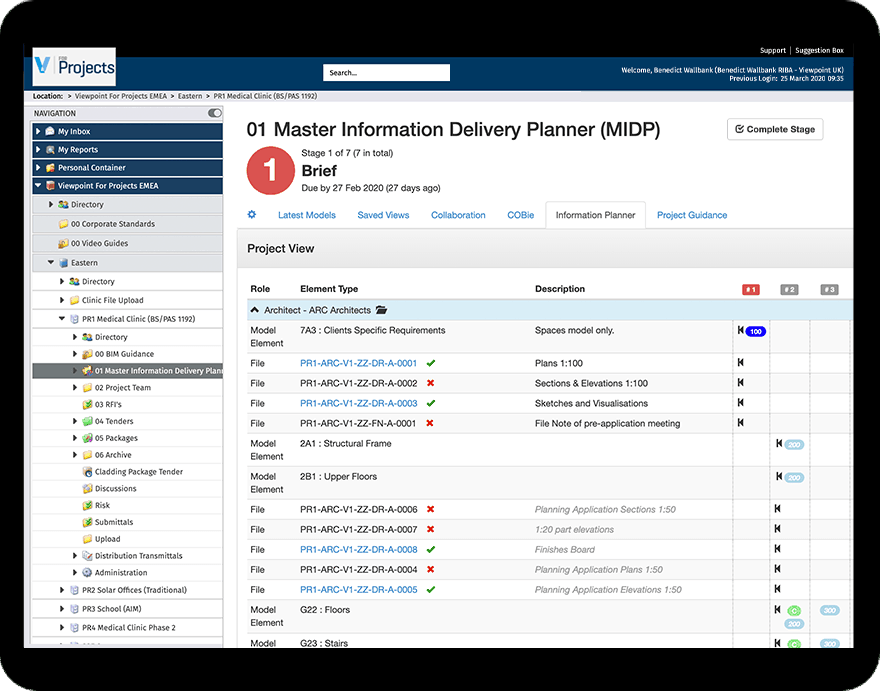Screen dimensions: 880x691
Task: Expand 02 Project Team folder
Action: [75, 387]
